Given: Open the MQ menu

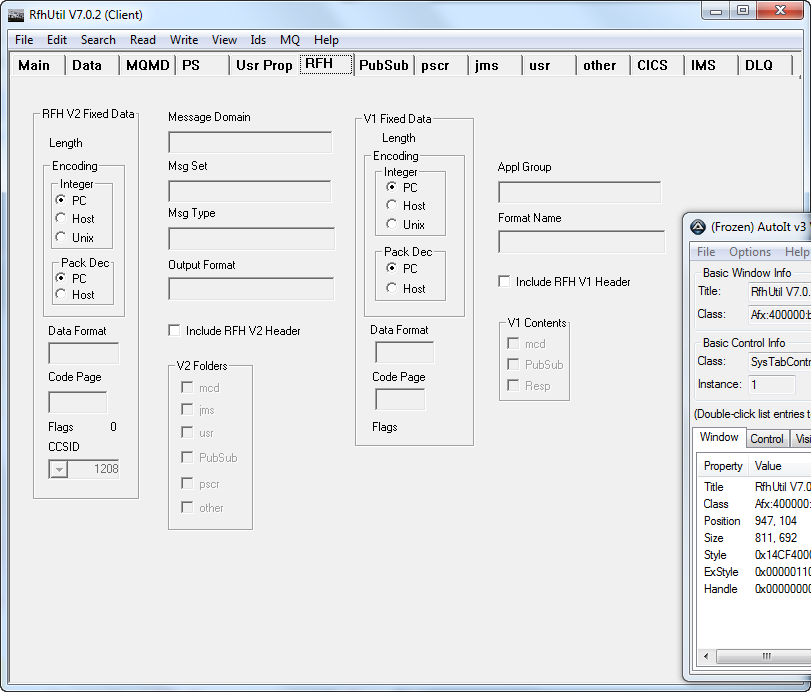Looking at the screenshot, I should (290, 40).
